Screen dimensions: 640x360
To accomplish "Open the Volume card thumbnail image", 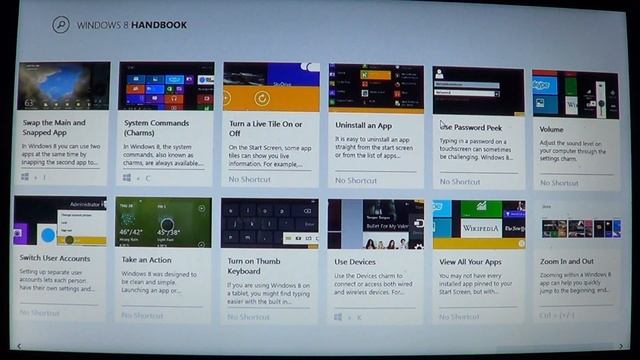I will [x=576, y=94].
